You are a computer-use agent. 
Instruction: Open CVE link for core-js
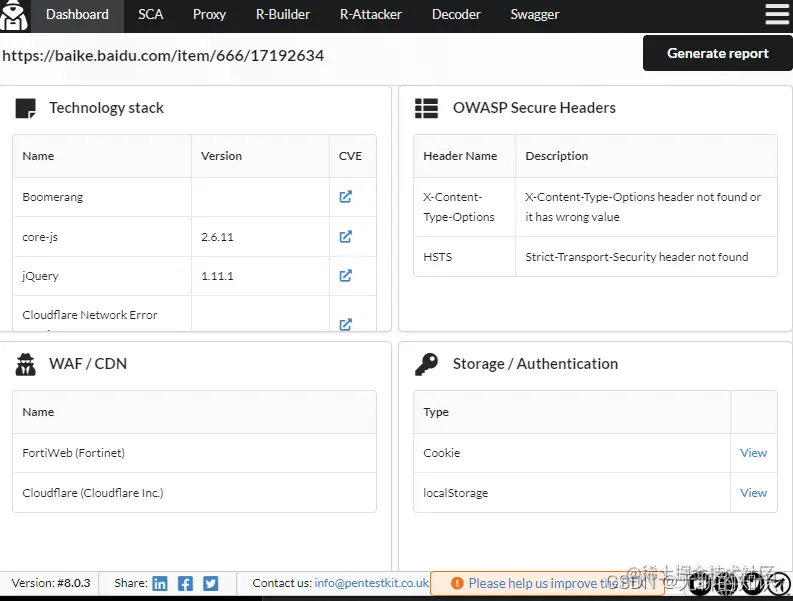tap(345, 237)
